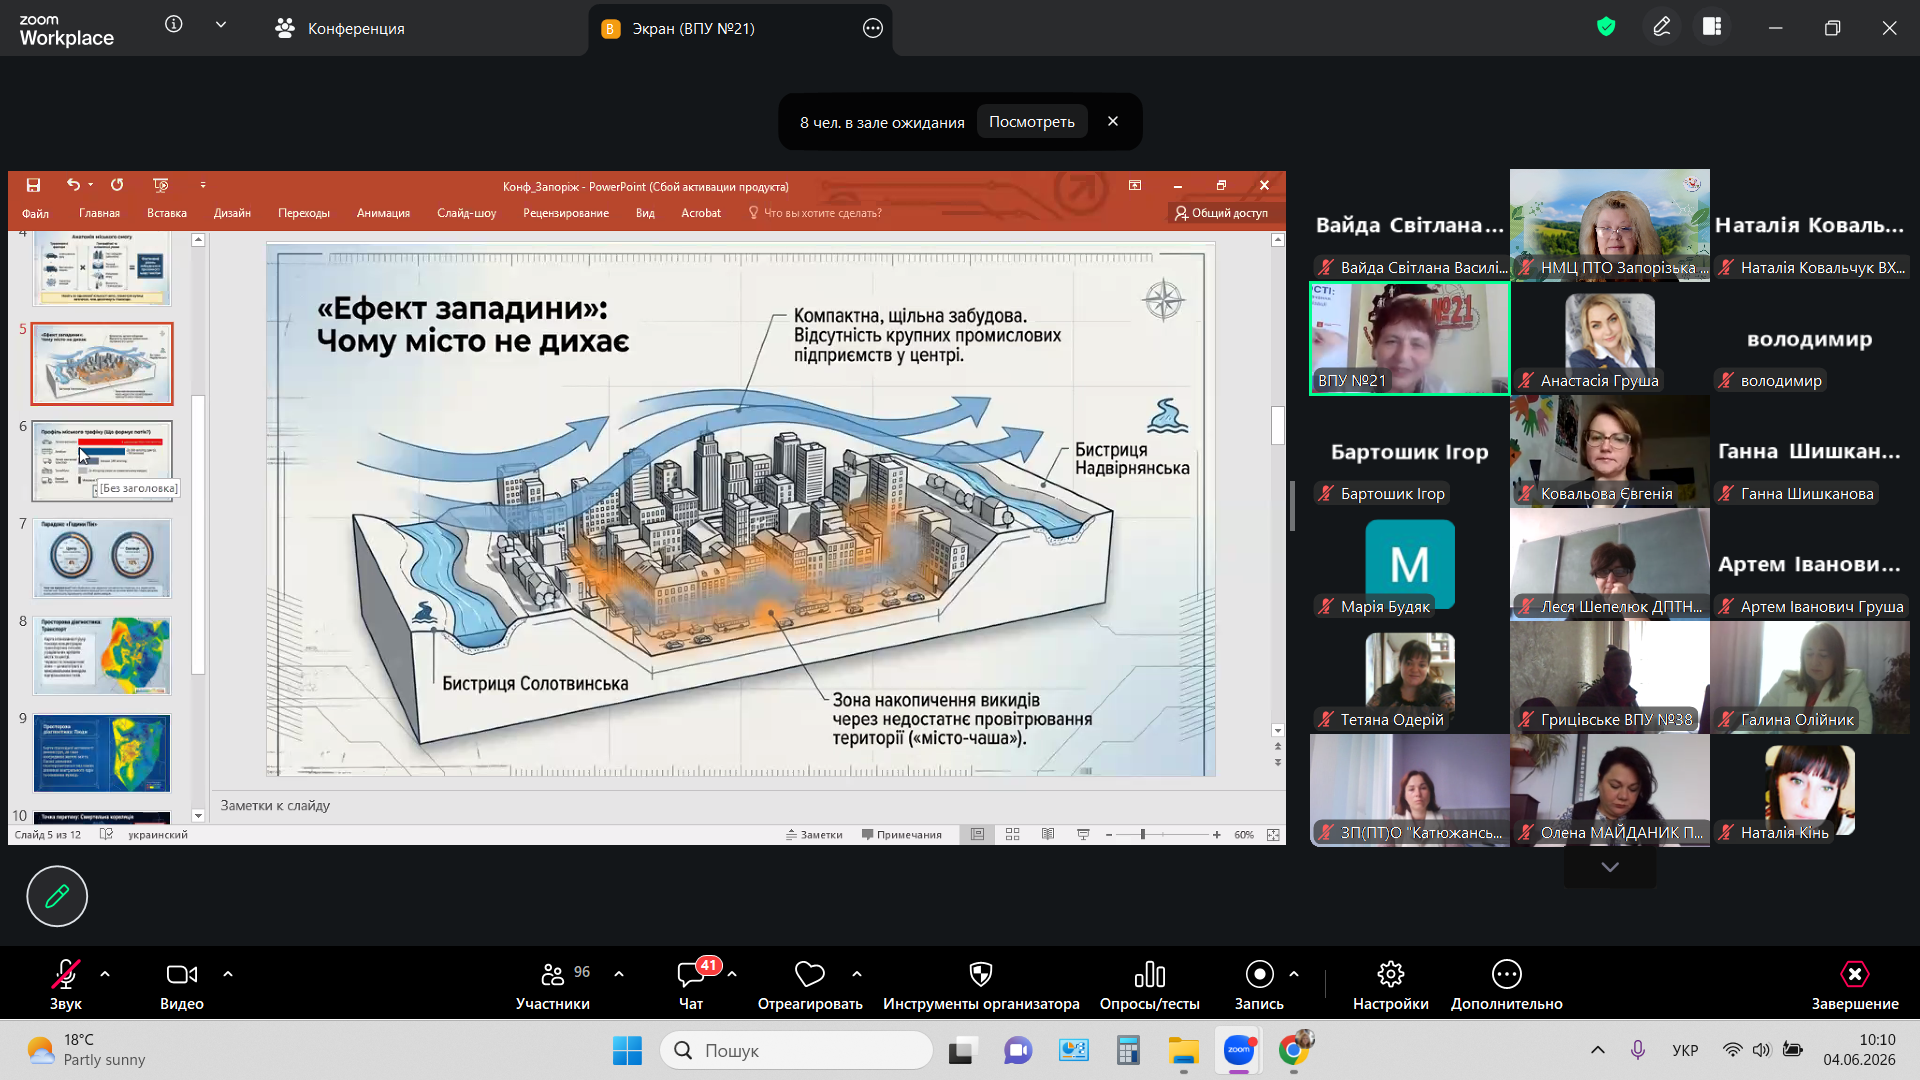Image resolution: width=1920 pixels, height=1080 pixels.
Task: Click the Windows taskbar search field
Action: [x=796, y=1050]
